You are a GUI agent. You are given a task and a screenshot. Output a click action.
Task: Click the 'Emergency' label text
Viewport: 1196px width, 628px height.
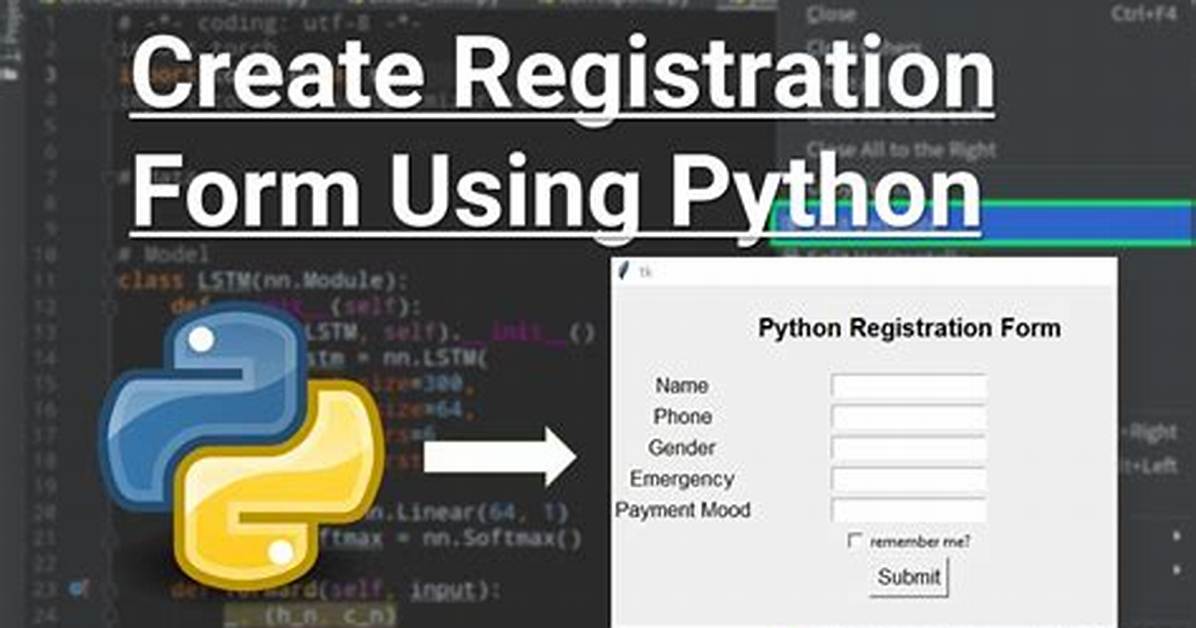click(681, 479)
